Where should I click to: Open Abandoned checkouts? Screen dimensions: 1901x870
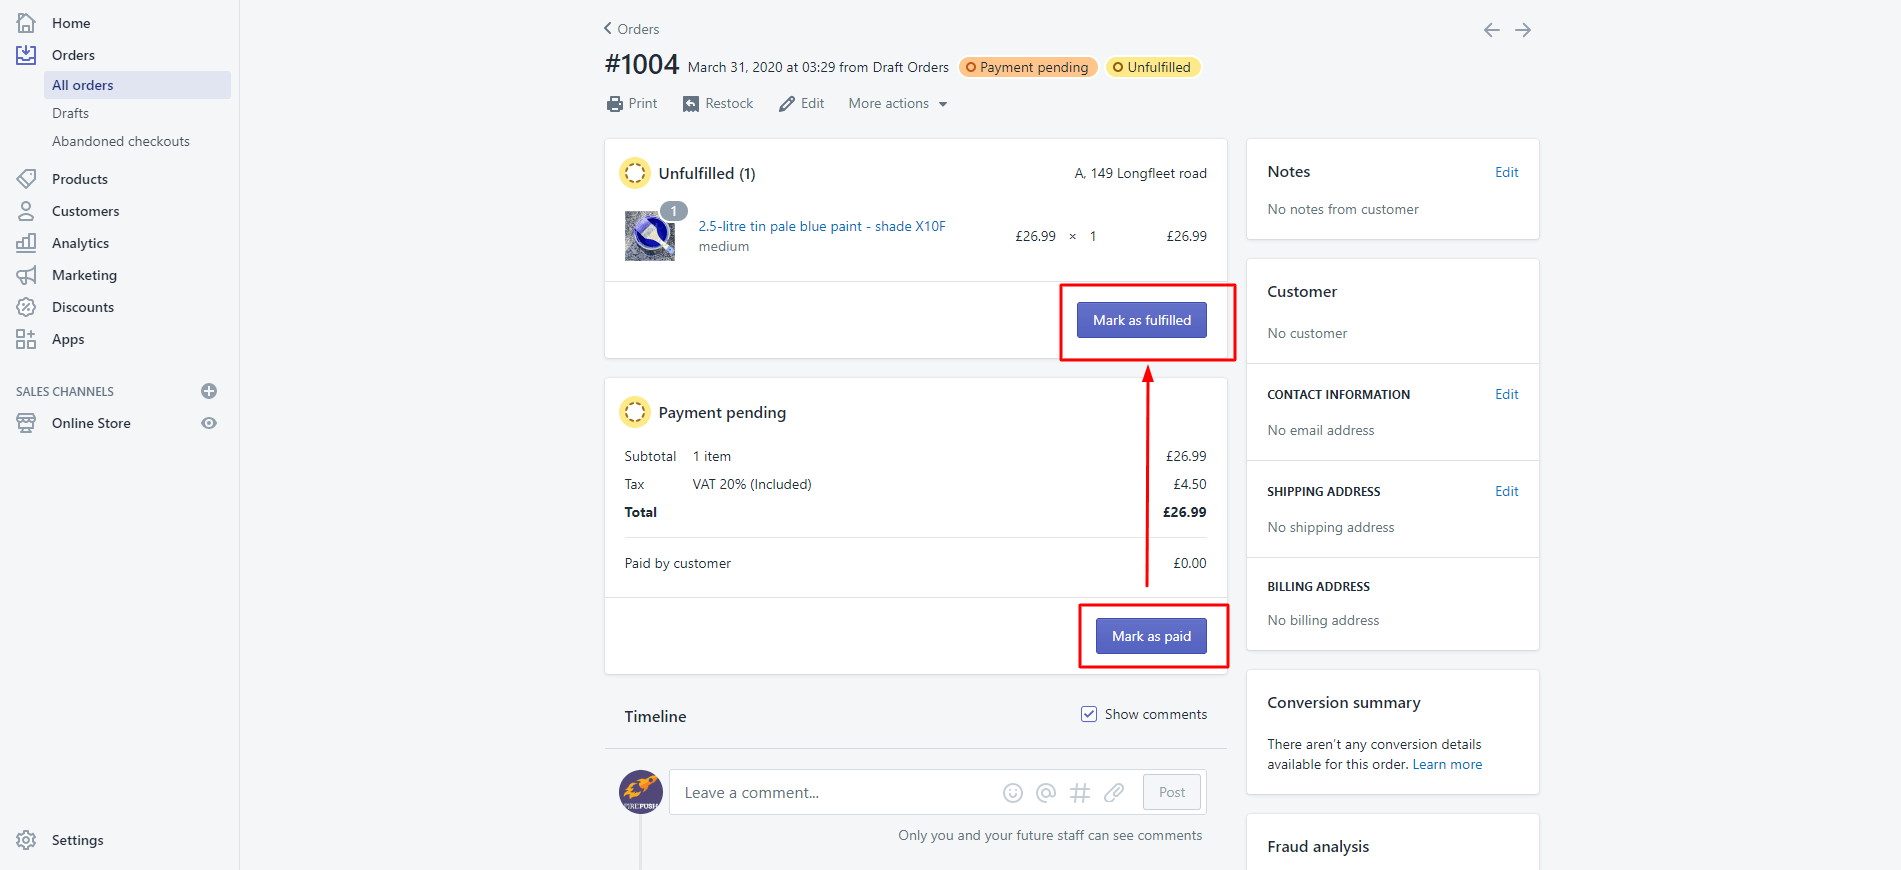(x=121, y=141)
